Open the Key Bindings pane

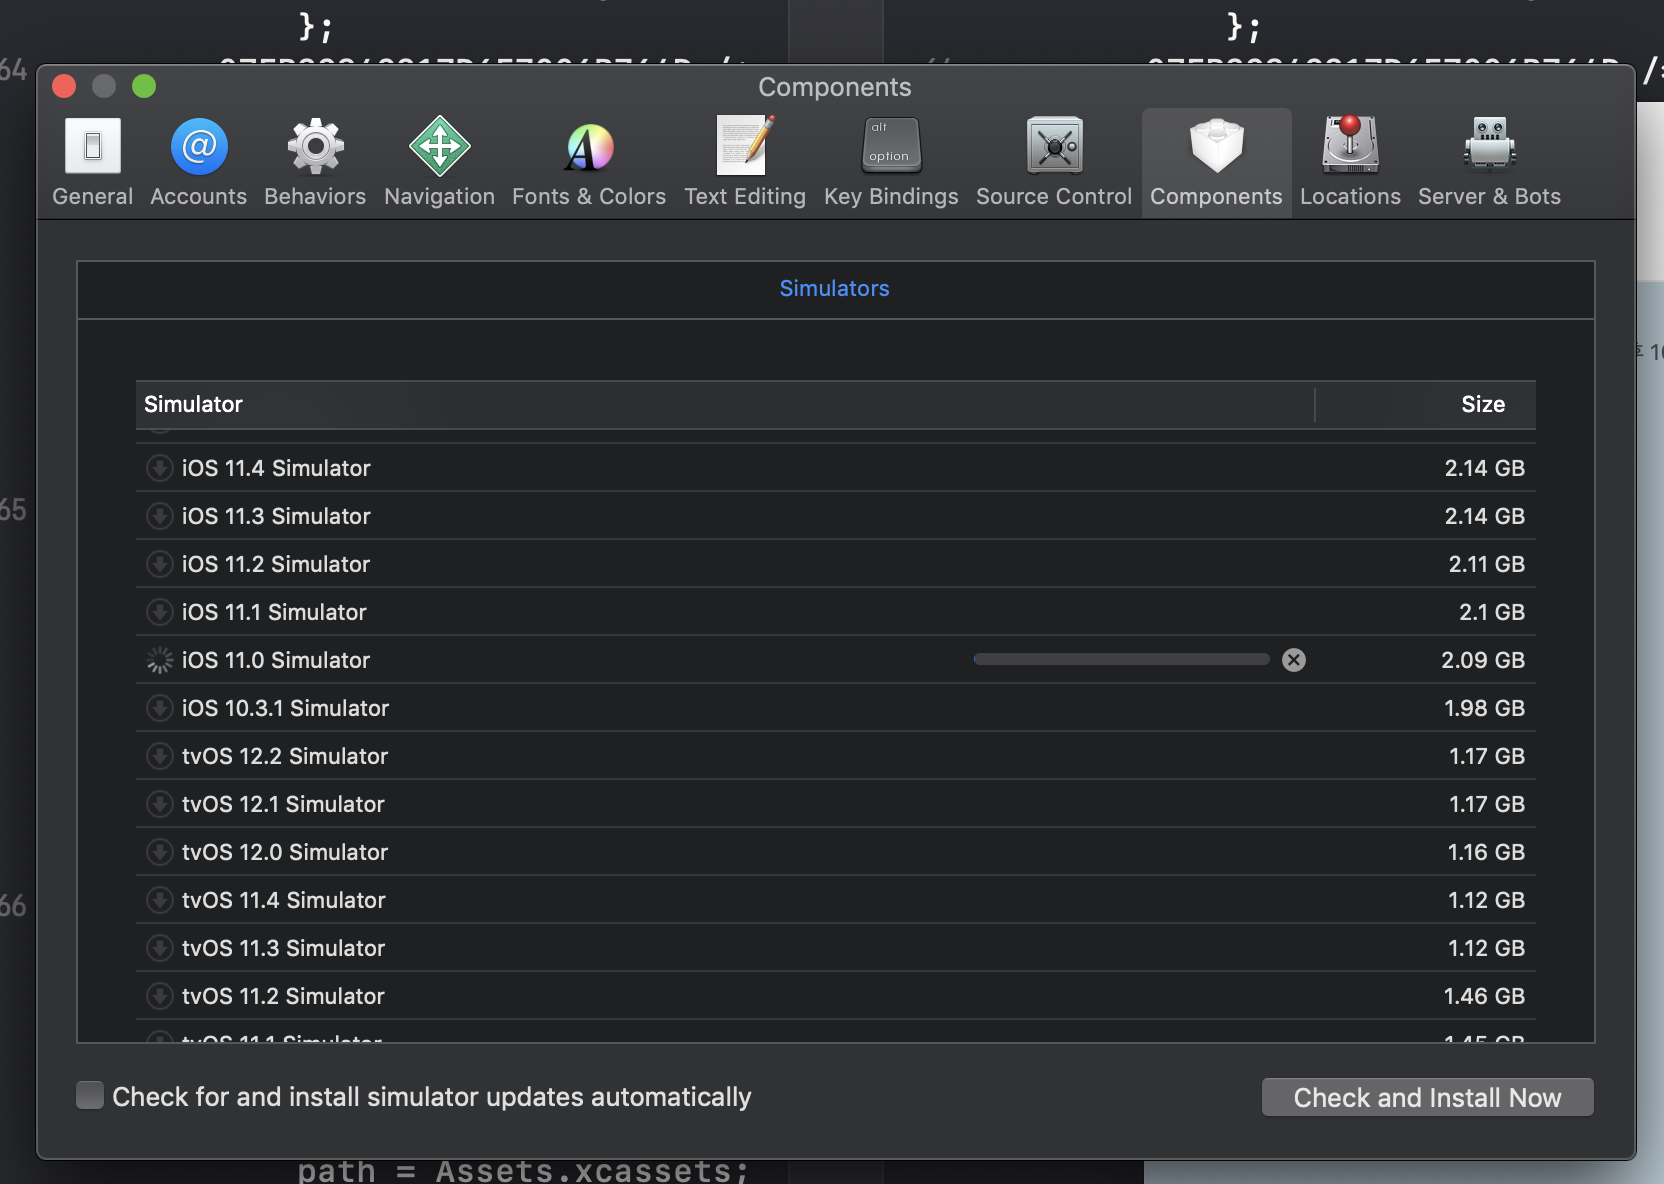(891, 162)
